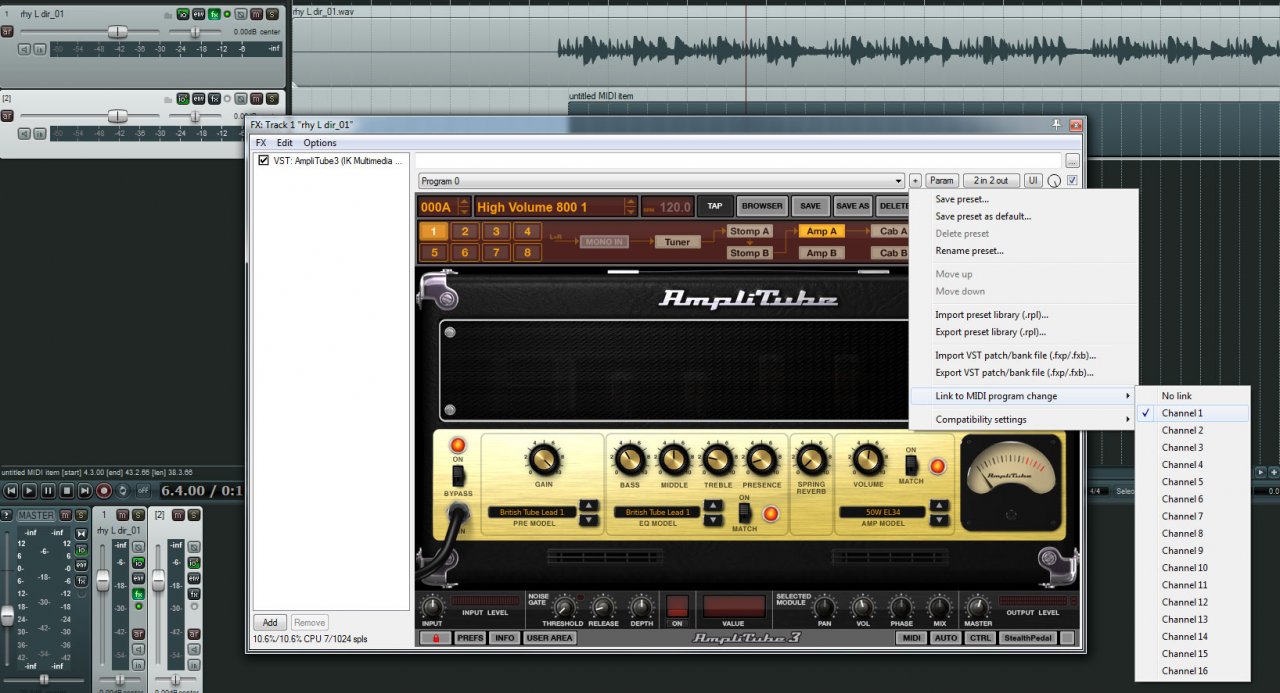The image size is (1280, 693).
Task: Open FX chain for track [2] header
Action: pos(214,98)
